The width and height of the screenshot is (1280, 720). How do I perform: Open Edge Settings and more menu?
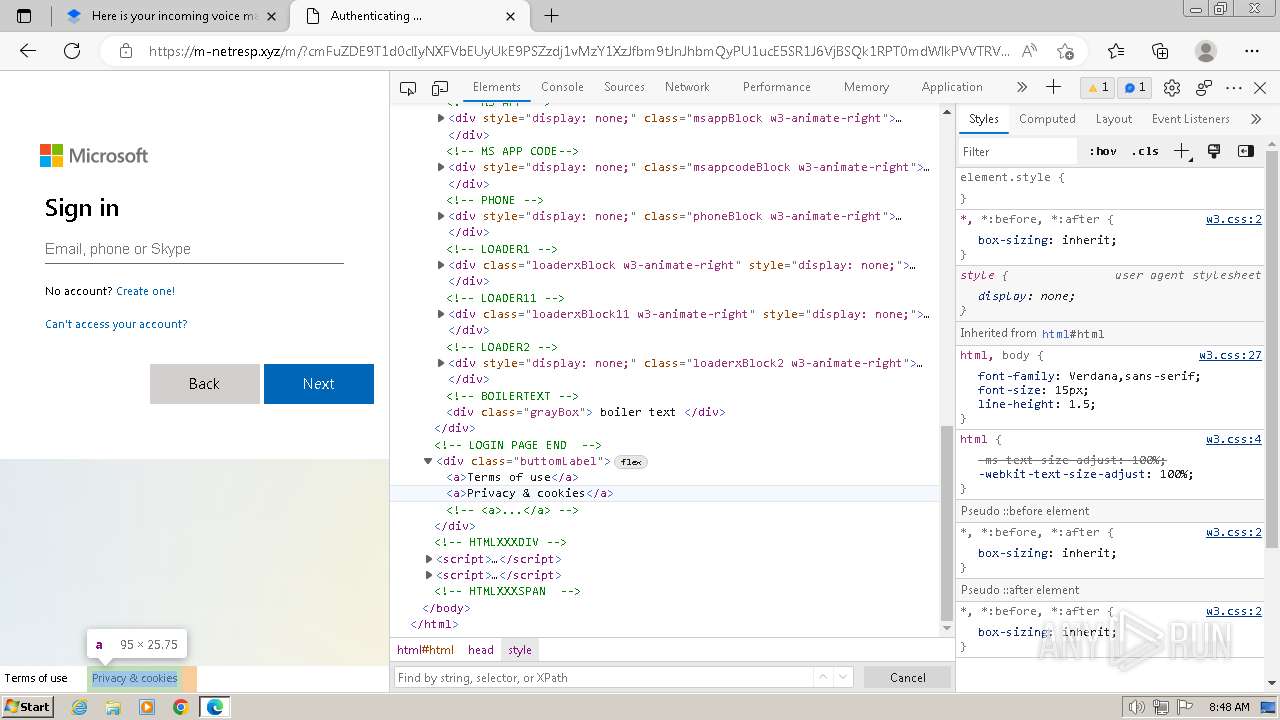click(x=1252, y=51)
